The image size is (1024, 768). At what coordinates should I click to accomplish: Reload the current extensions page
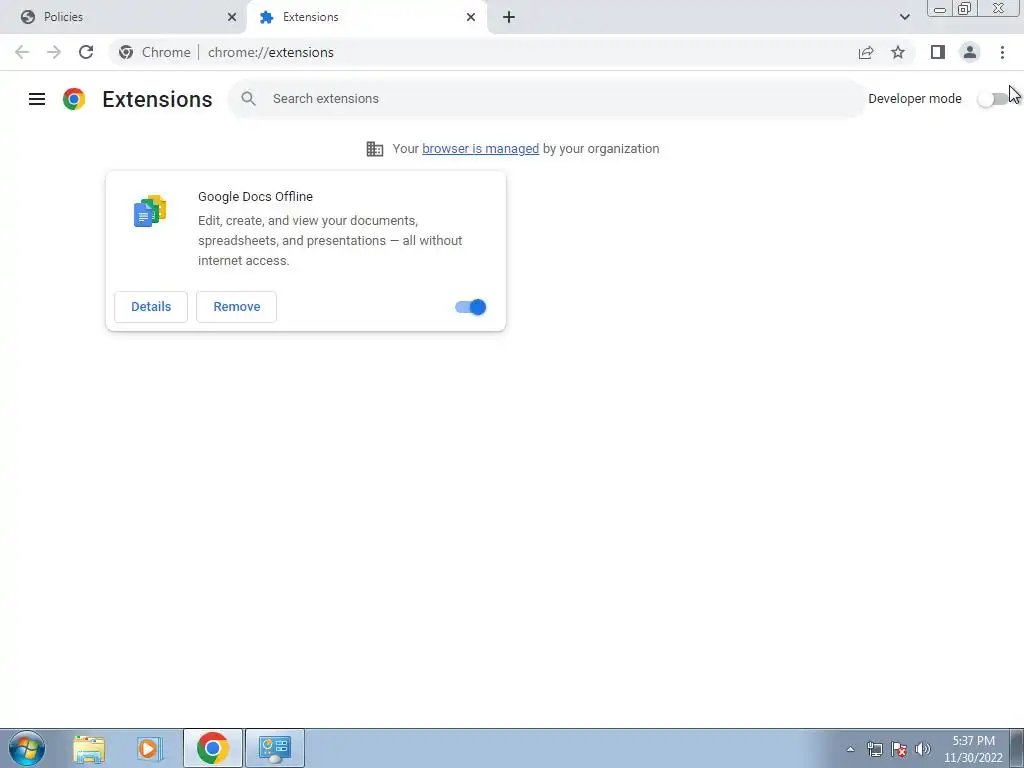(86, 52)
